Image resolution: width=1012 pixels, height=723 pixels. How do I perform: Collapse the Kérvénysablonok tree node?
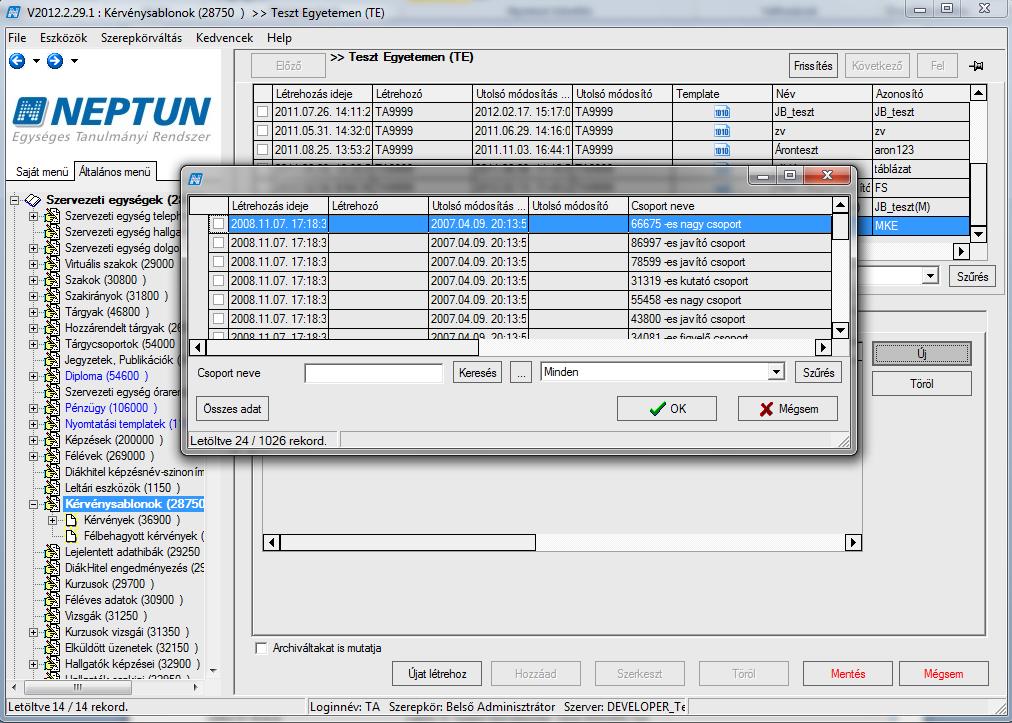(34, 504)
